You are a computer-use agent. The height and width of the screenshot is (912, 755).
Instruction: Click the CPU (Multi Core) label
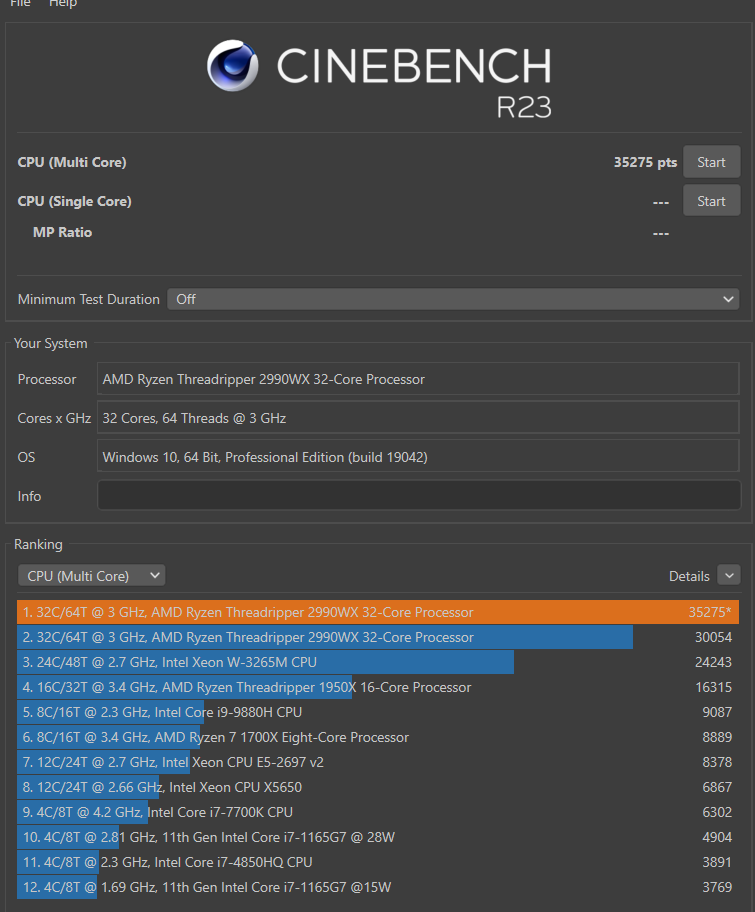[72, 162]
